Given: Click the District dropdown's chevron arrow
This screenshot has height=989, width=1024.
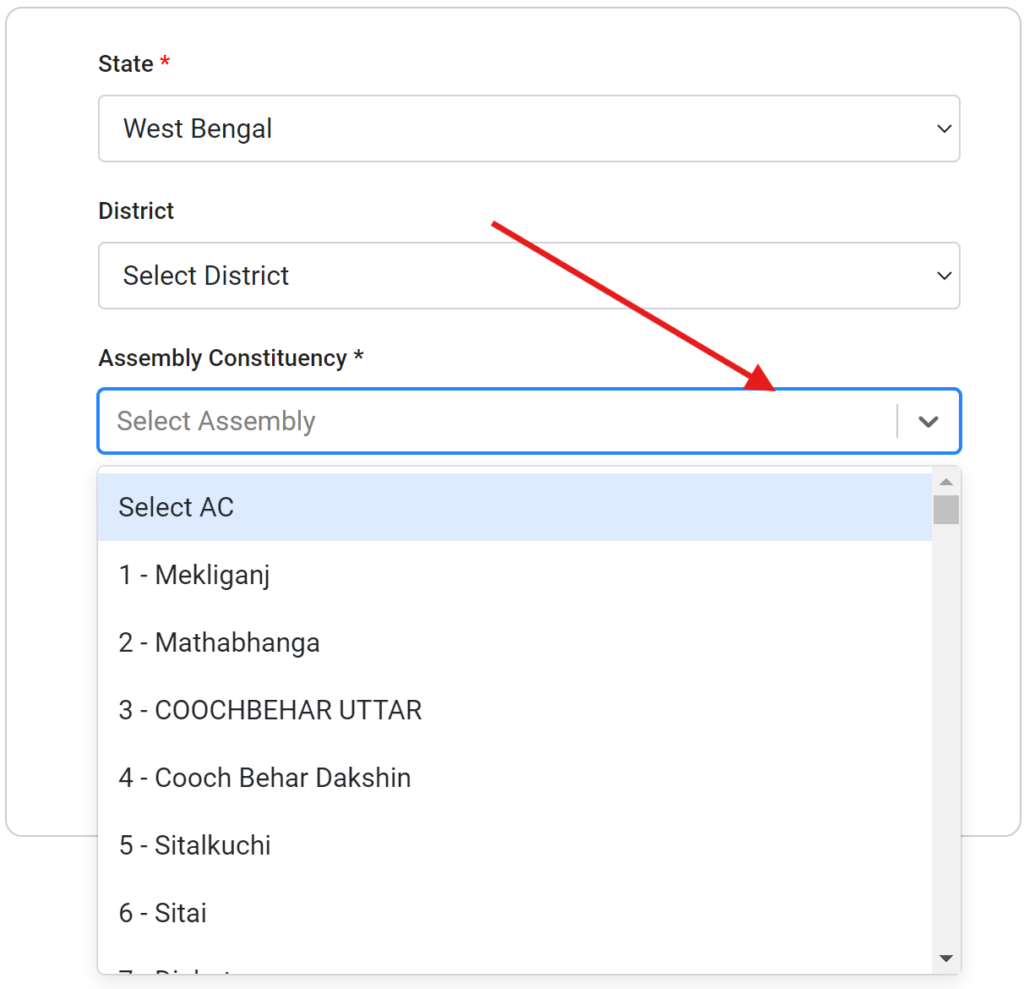Looking at the screenshot, I should tap(943, 276).
